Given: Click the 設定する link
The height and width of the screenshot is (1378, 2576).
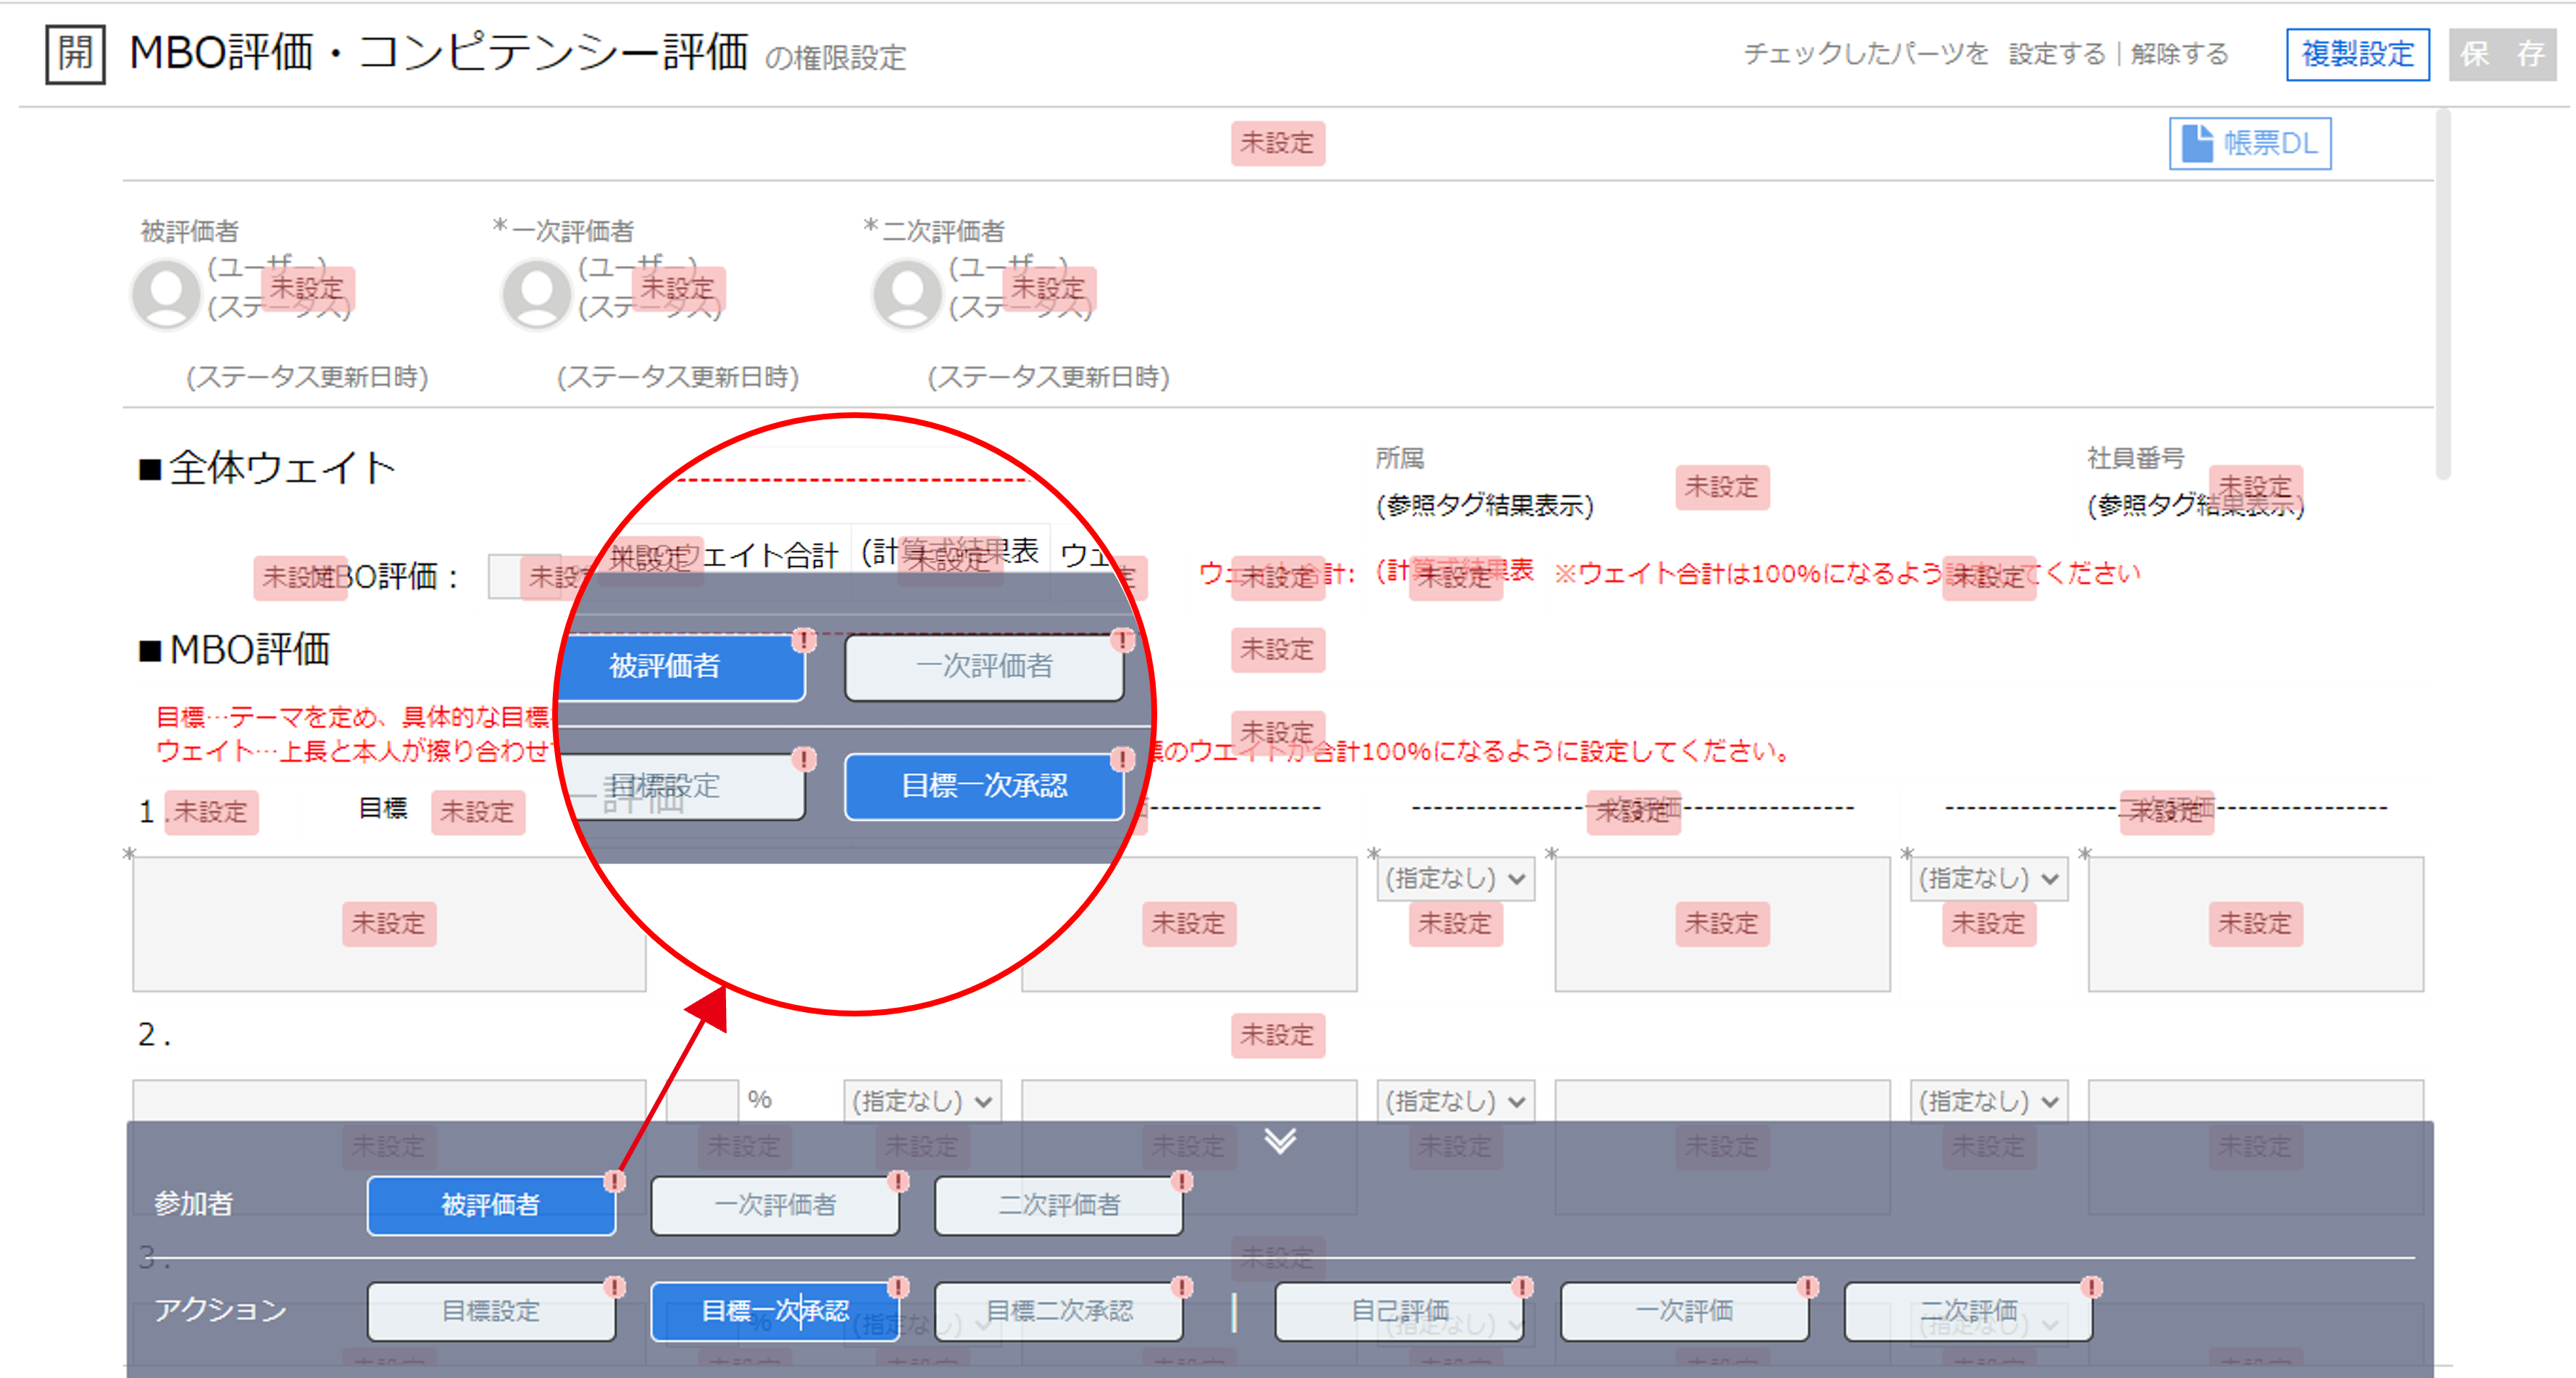Looking at the screenshot, I should 2056,54.
